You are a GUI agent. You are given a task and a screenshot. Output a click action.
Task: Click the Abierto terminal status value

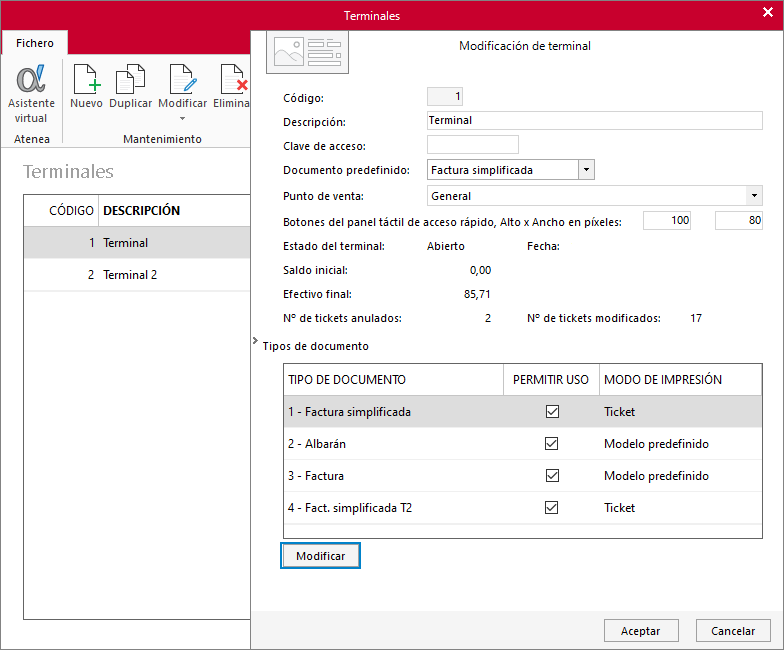[446, 246]
